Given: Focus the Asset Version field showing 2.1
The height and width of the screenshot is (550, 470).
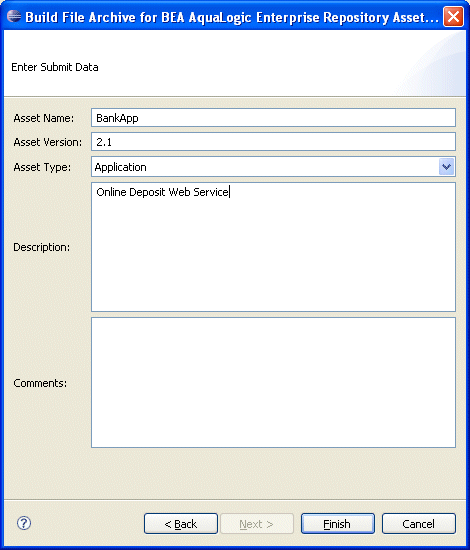Looking at the screenshot, I should tap(273, 142).
